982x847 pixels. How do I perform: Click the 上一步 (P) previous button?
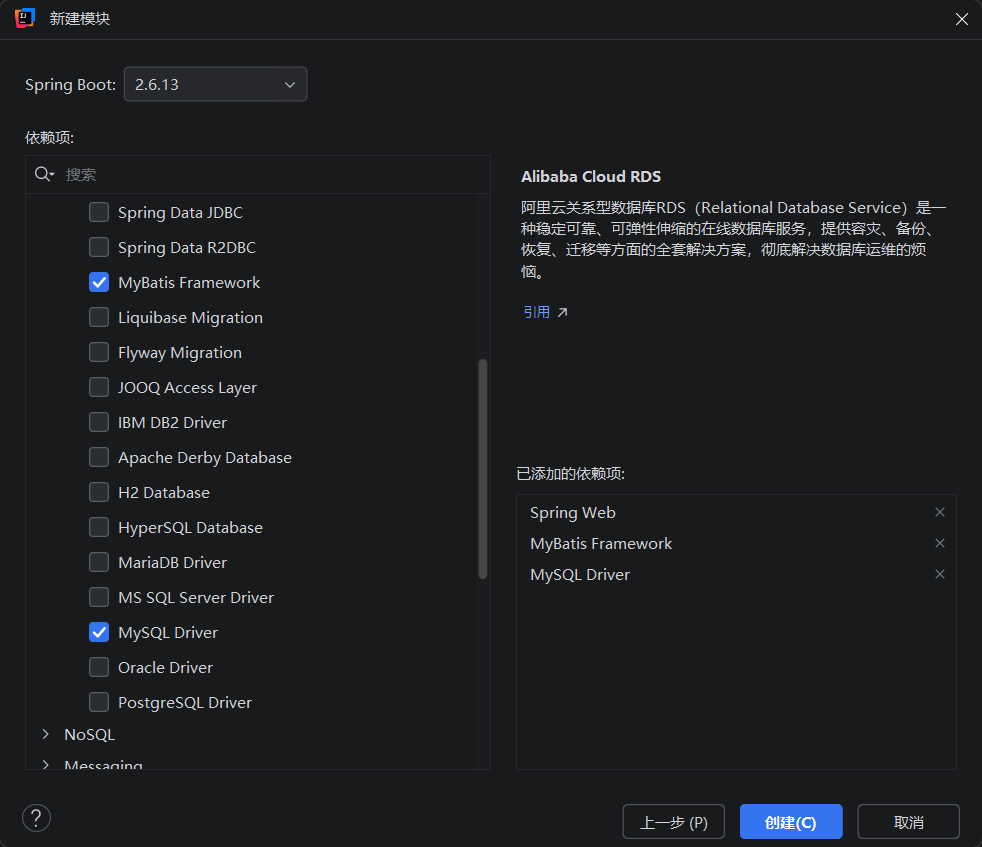pos(673,821)
